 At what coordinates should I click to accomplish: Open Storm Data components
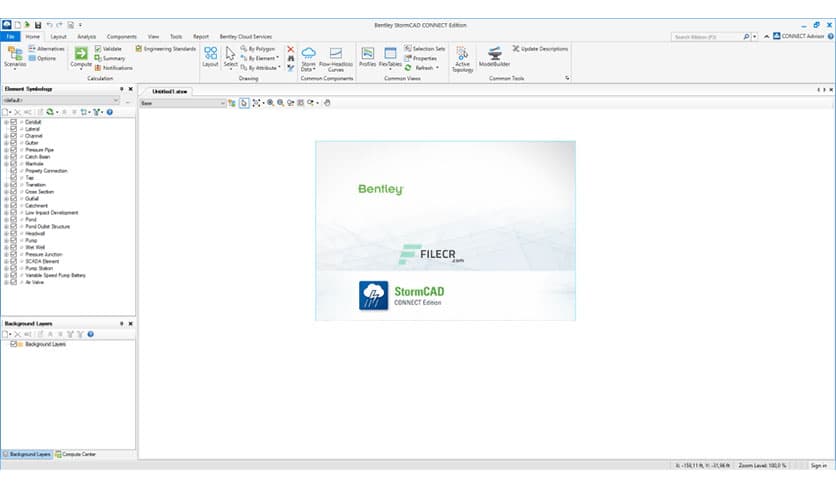click(x=308, y=59)
